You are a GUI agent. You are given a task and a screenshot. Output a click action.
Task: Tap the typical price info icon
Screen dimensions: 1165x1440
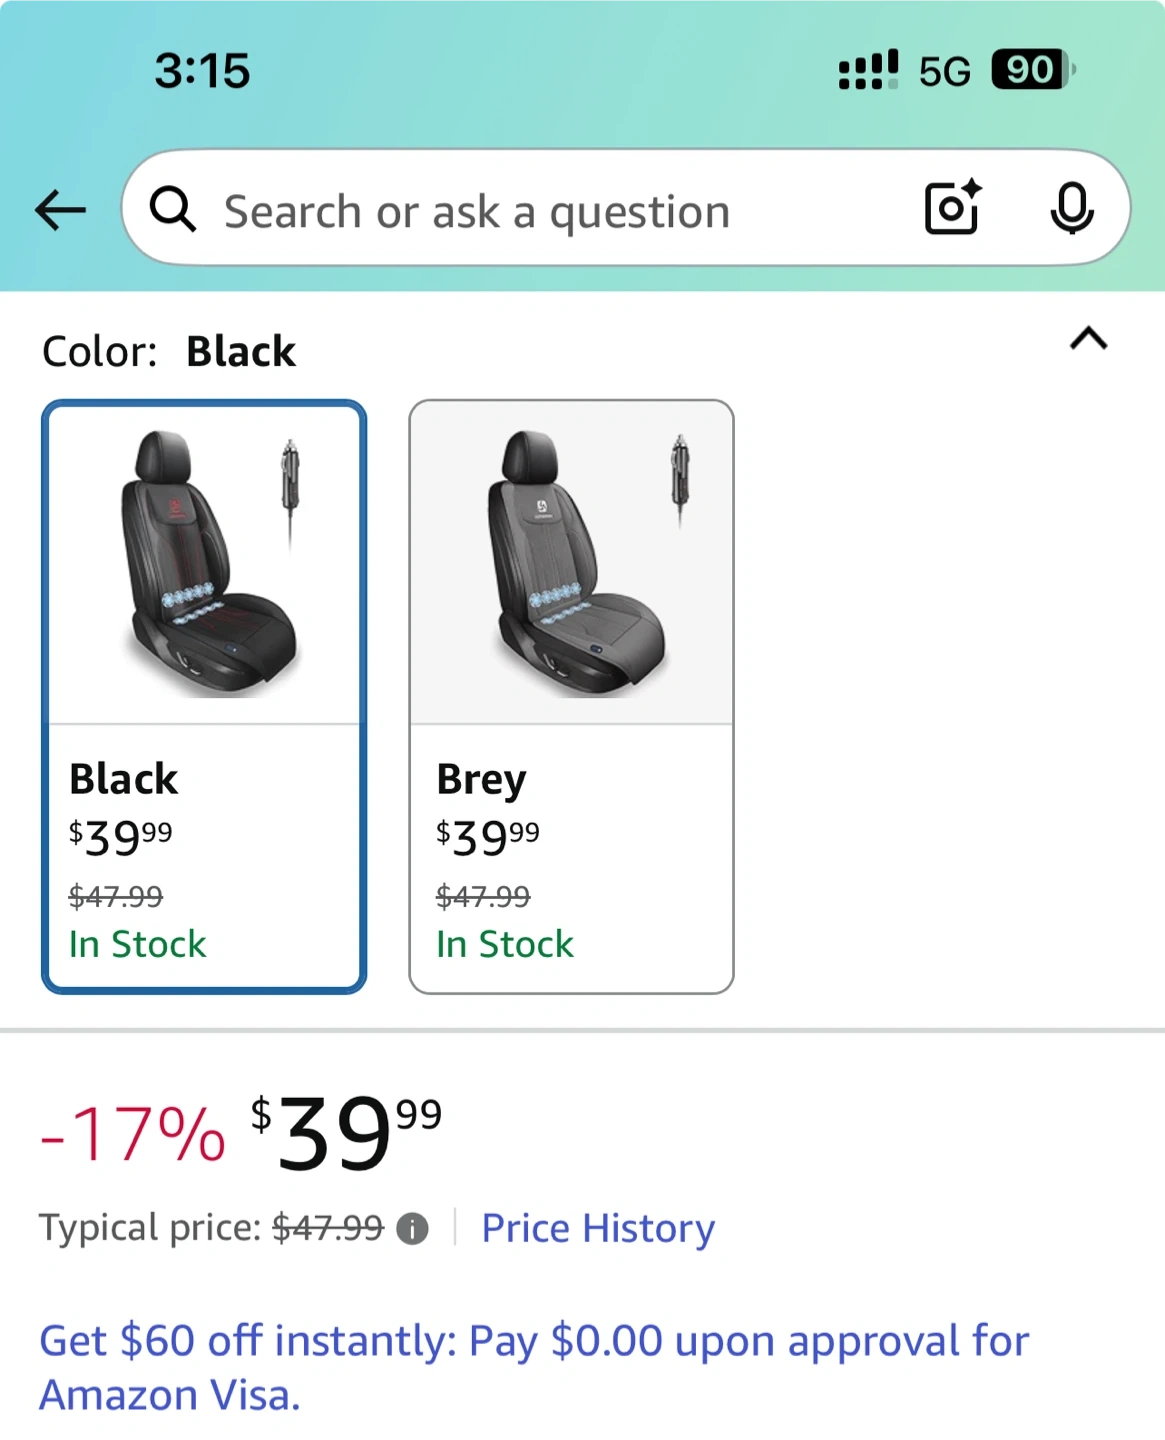pos(412,1228)
